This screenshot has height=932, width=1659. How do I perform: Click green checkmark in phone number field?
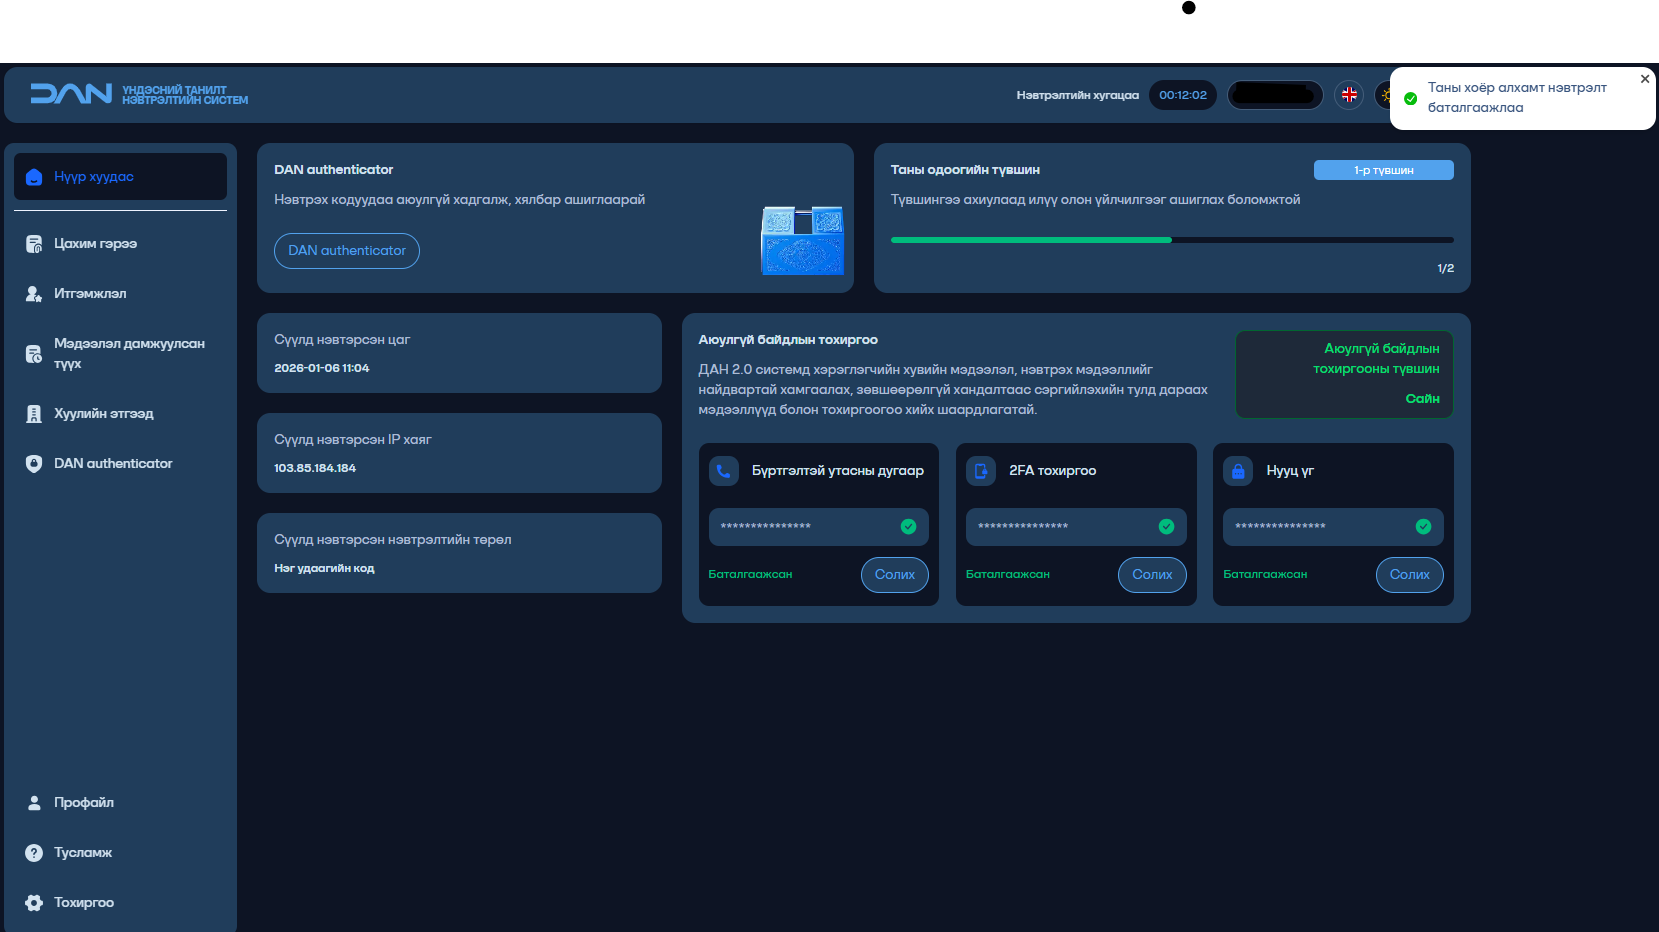click(x=909, y=527)
